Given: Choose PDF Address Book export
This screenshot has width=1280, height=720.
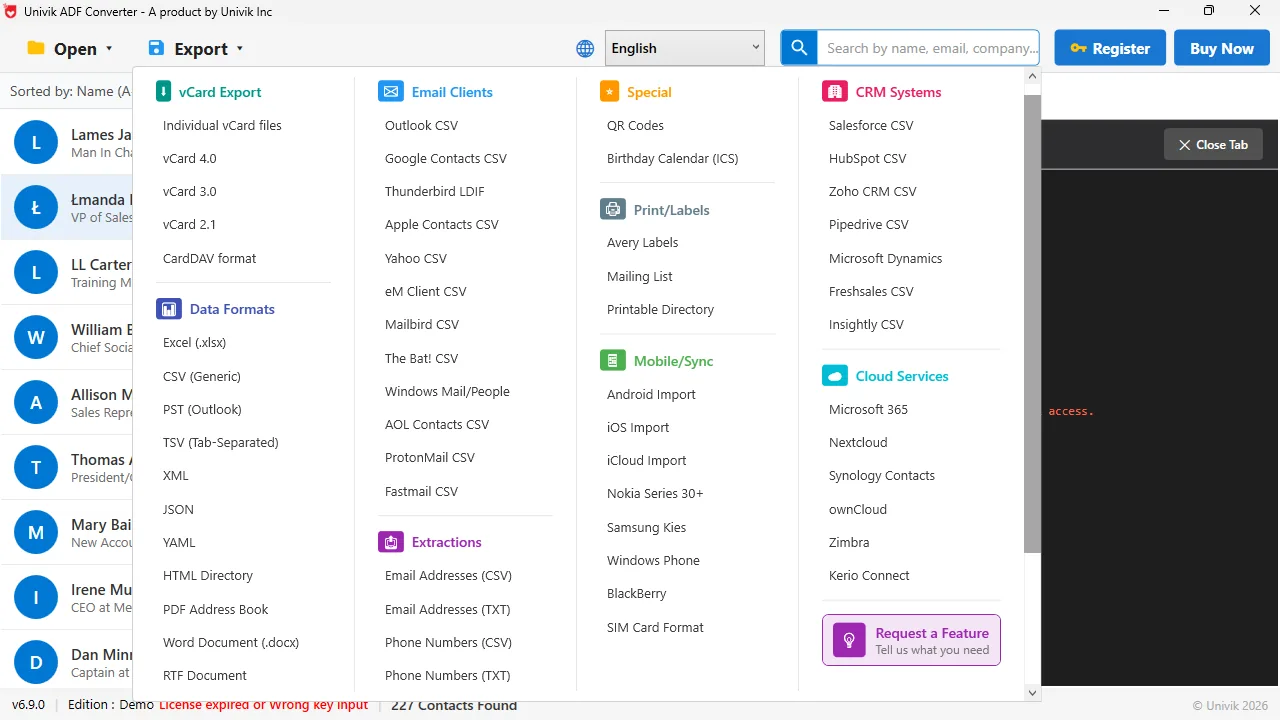Looking at the screenshot, I should coord(216,609).
